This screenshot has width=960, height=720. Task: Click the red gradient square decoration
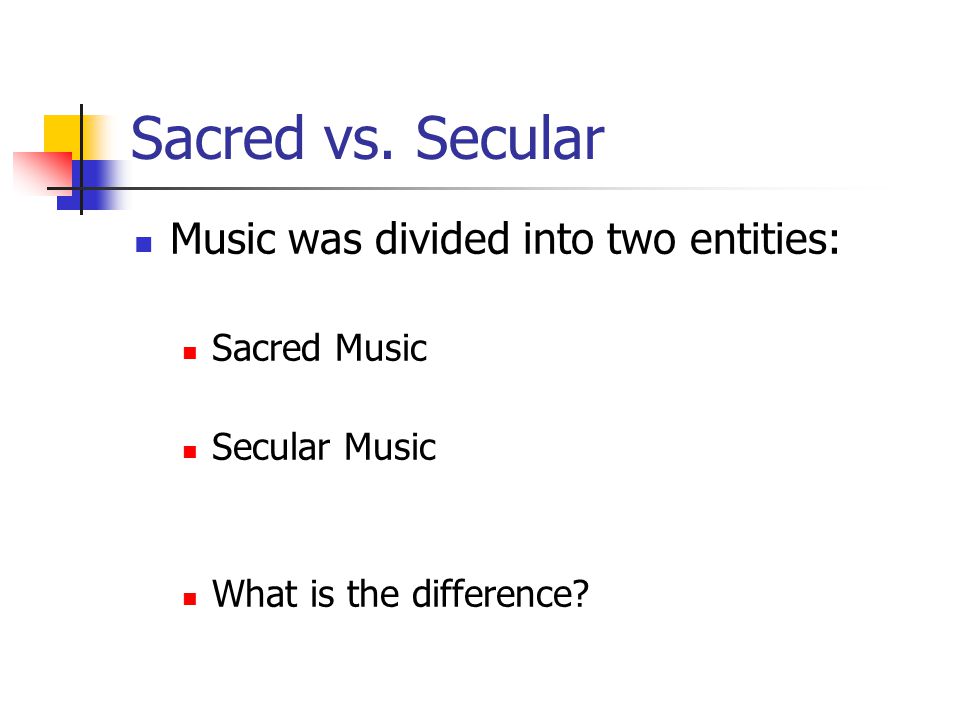[43, 174]
